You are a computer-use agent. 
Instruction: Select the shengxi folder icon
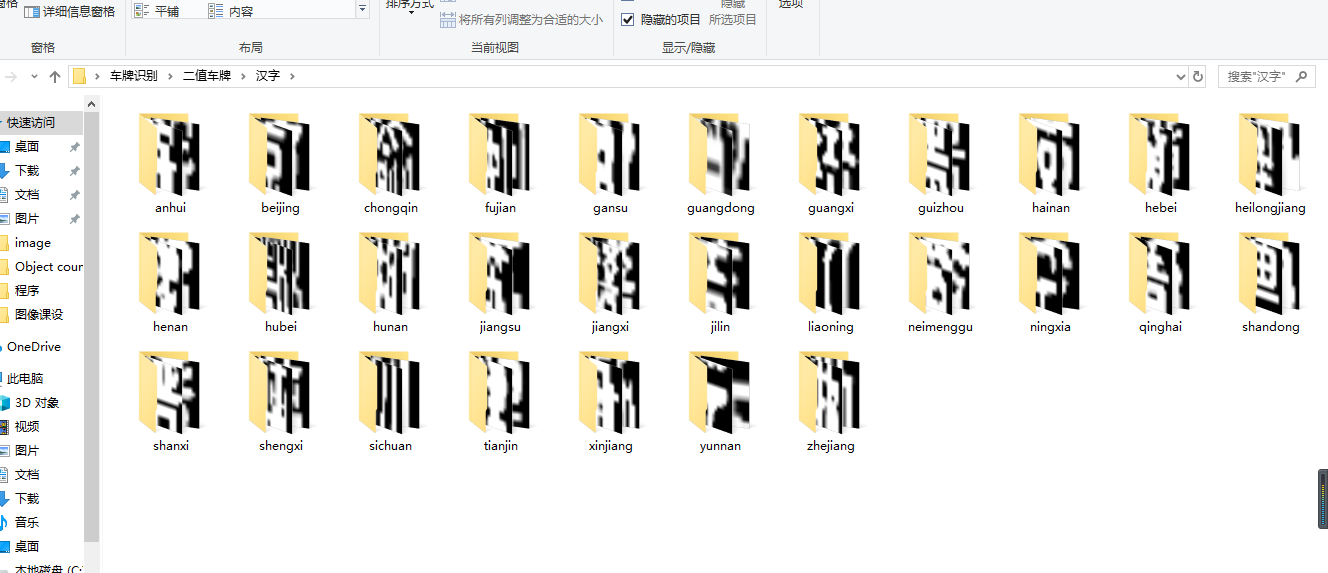coord(280,393)
